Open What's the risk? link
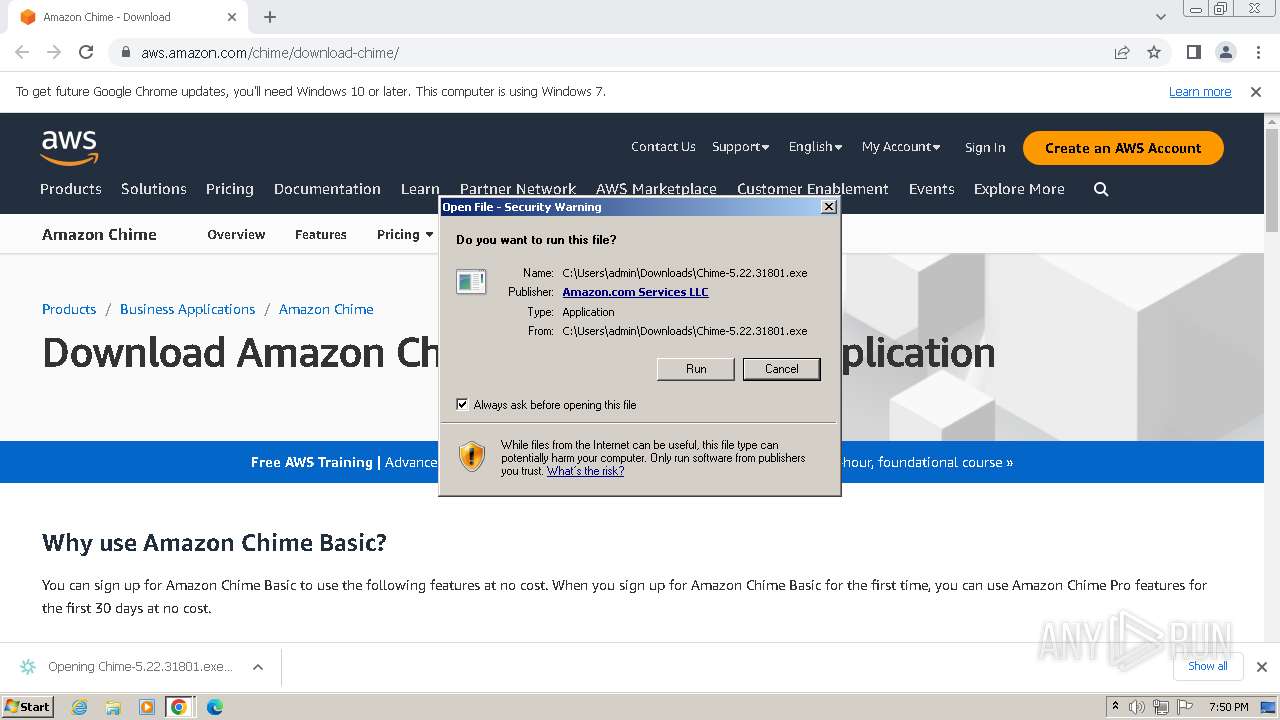Screen dimensions: 1280x720 (x=585, y=471)
